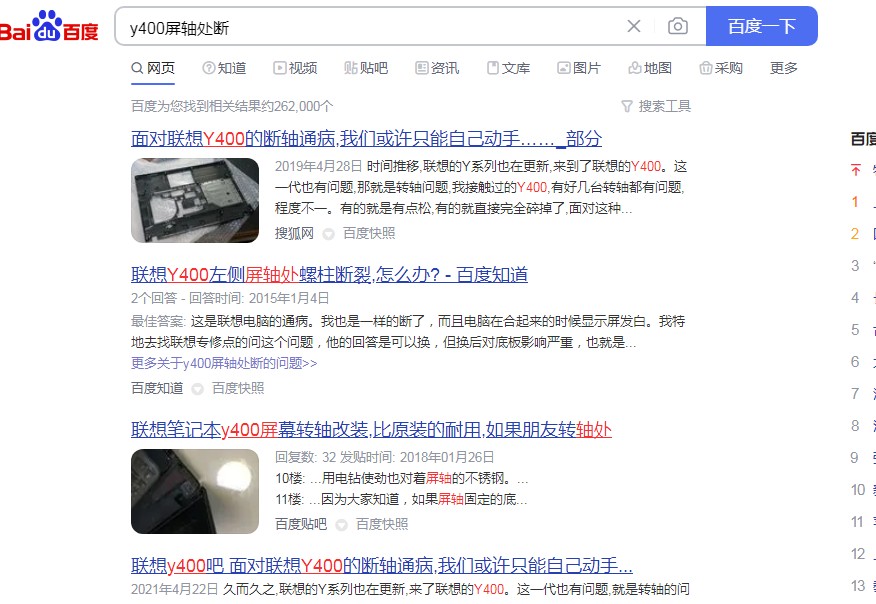This screenshot has width=876, height=604.
Task: Click the laptop bottom-case thumbnail
Action: tap(195, 201)
